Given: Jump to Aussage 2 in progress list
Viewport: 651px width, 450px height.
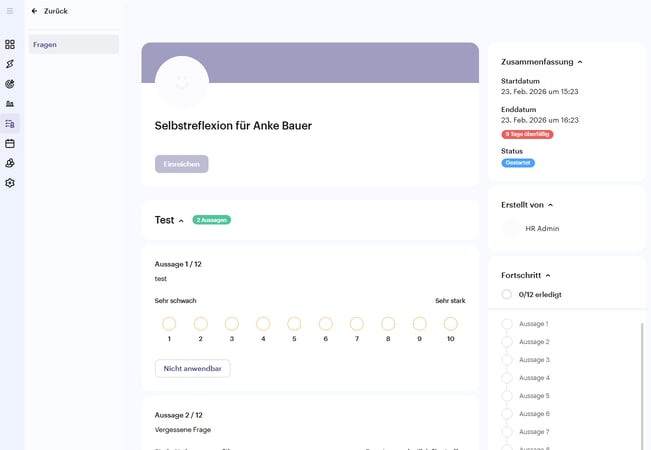Looking at the screenshot, I should pyautogui.click(x=534, y=342).
